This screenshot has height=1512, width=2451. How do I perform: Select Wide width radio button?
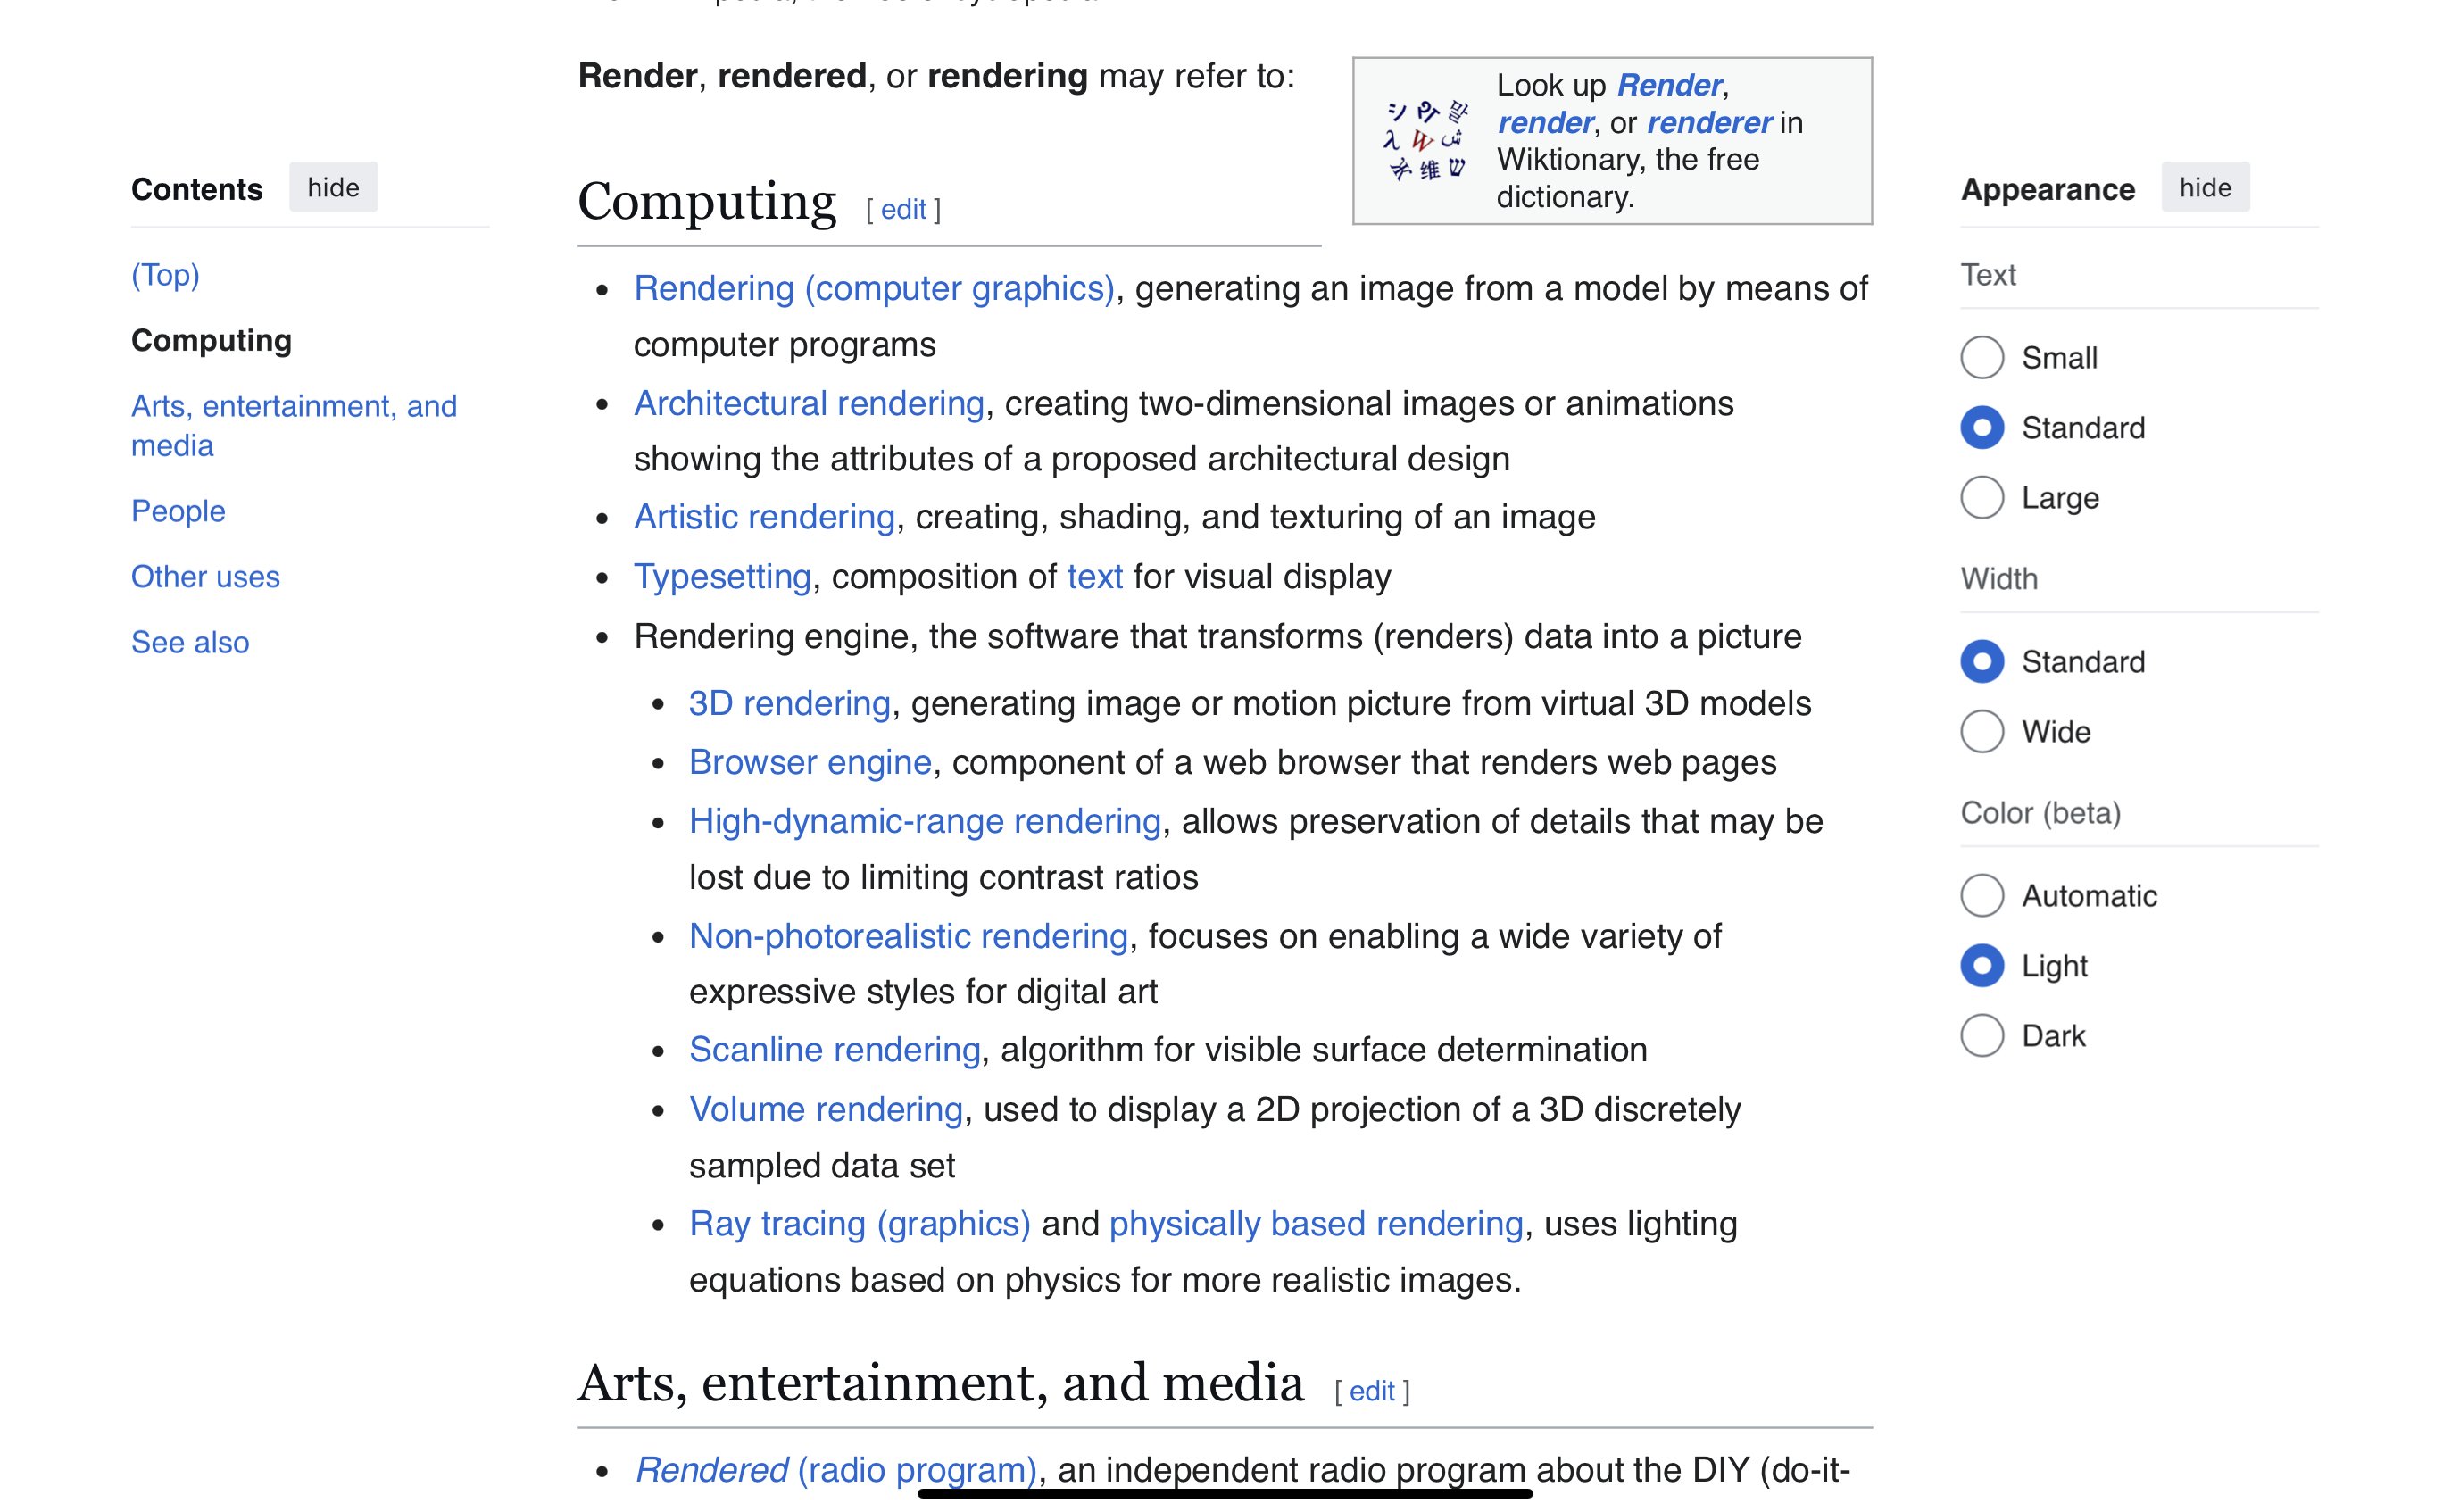pyautogui.click(x=1982, y=732)
